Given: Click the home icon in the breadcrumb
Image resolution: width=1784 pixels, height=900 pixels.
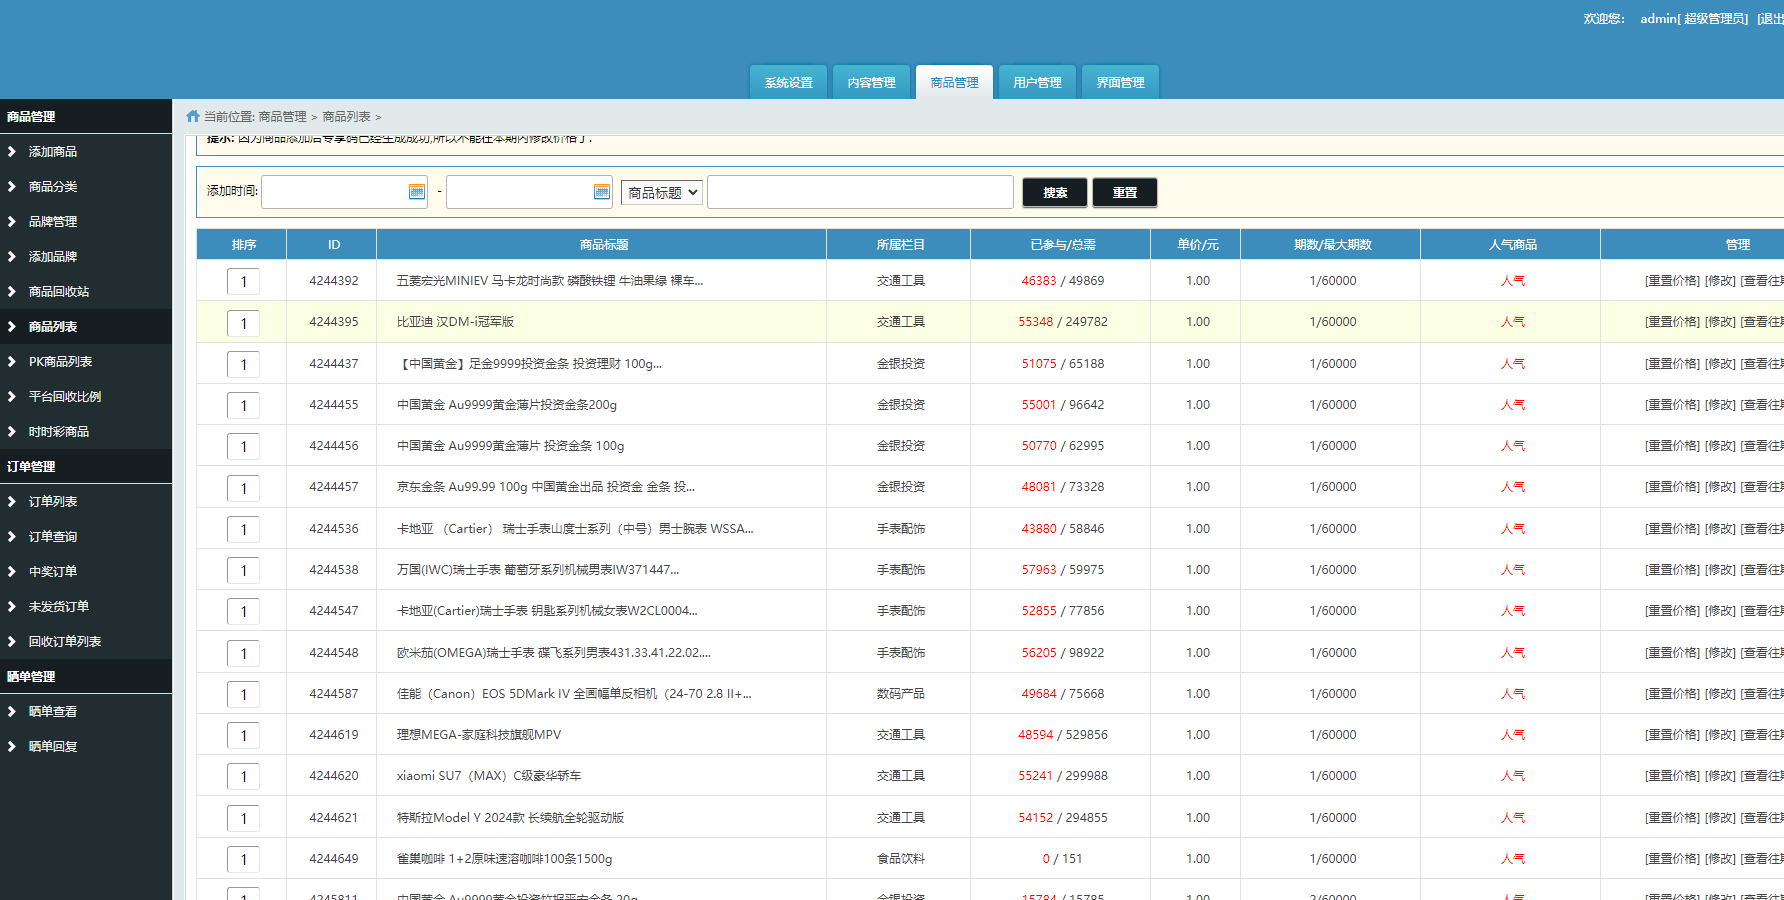Looking at the screenshot, I should click(193, 117).
